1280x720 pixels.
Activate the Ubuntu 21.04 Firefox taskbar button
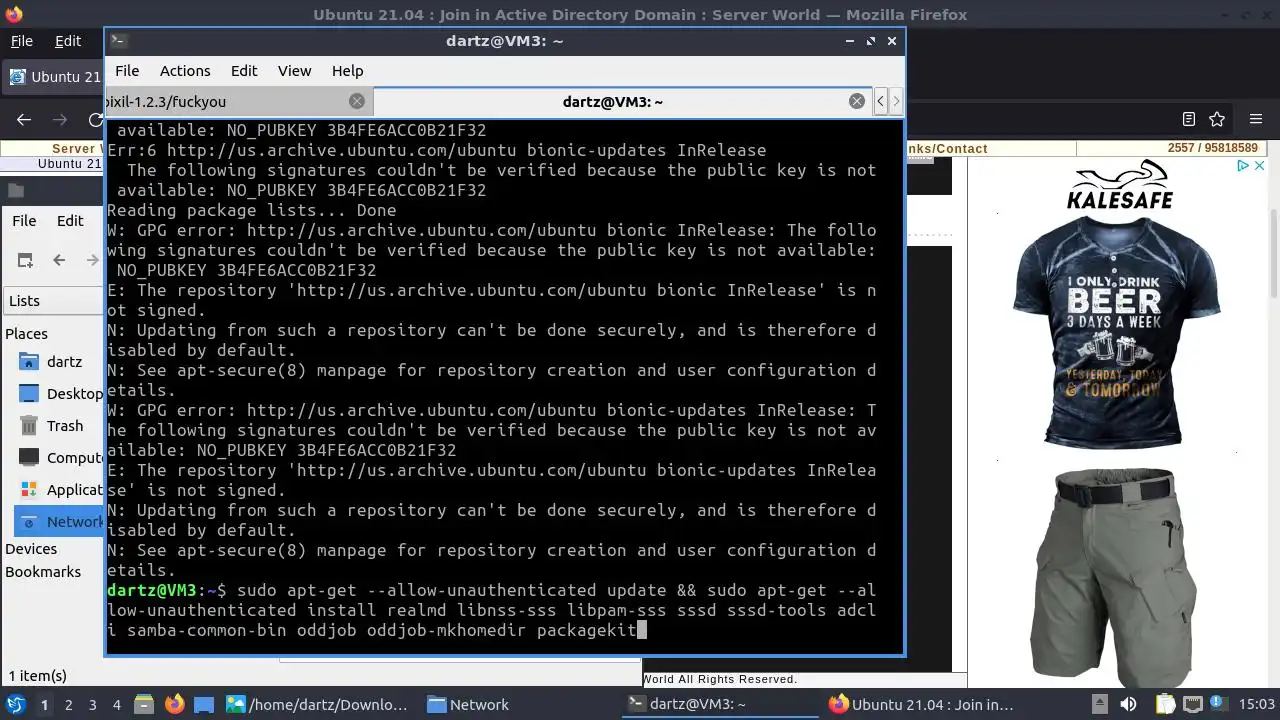click(x=922, y=705)
